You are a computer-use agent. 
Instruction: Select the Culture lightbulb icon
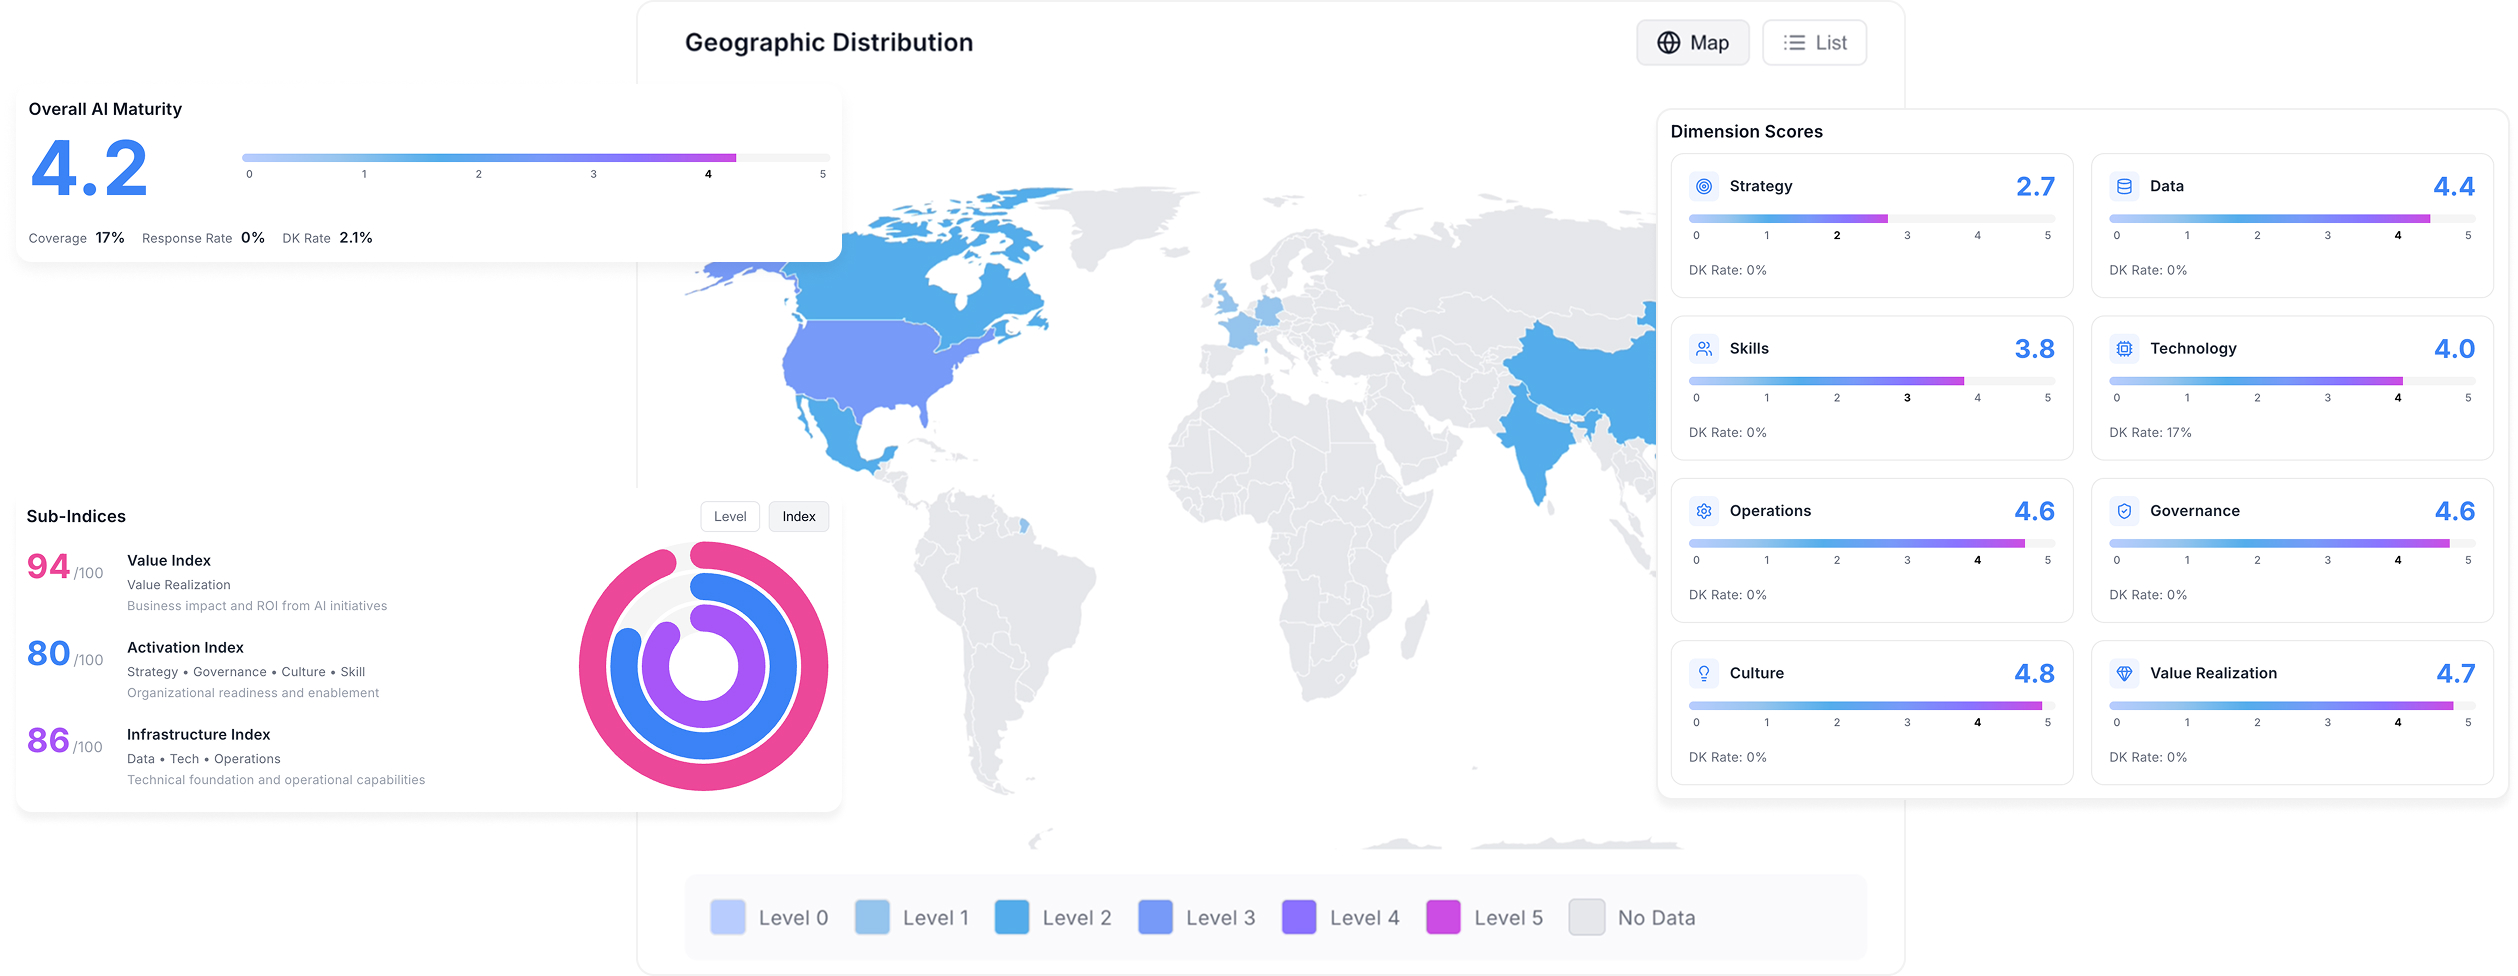[x=1704, y=673]
